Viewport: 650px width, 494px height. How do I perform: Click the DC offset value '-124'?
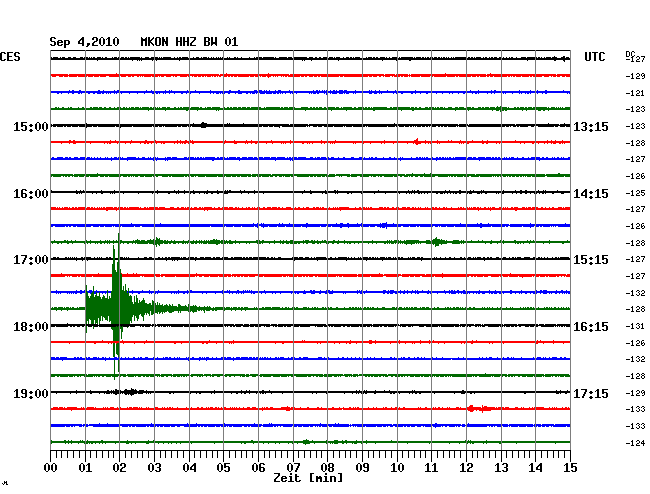click(635, 443)
